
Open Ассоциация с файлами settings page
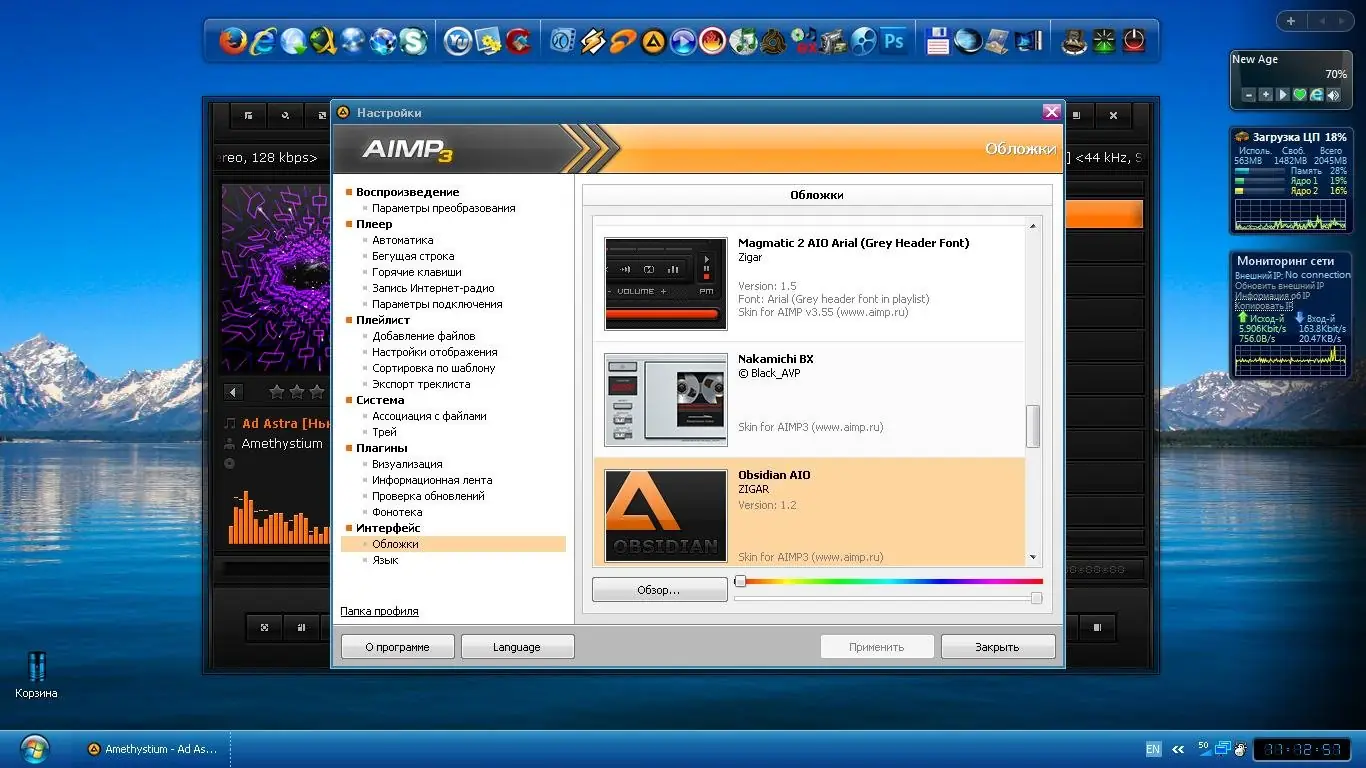430,416
